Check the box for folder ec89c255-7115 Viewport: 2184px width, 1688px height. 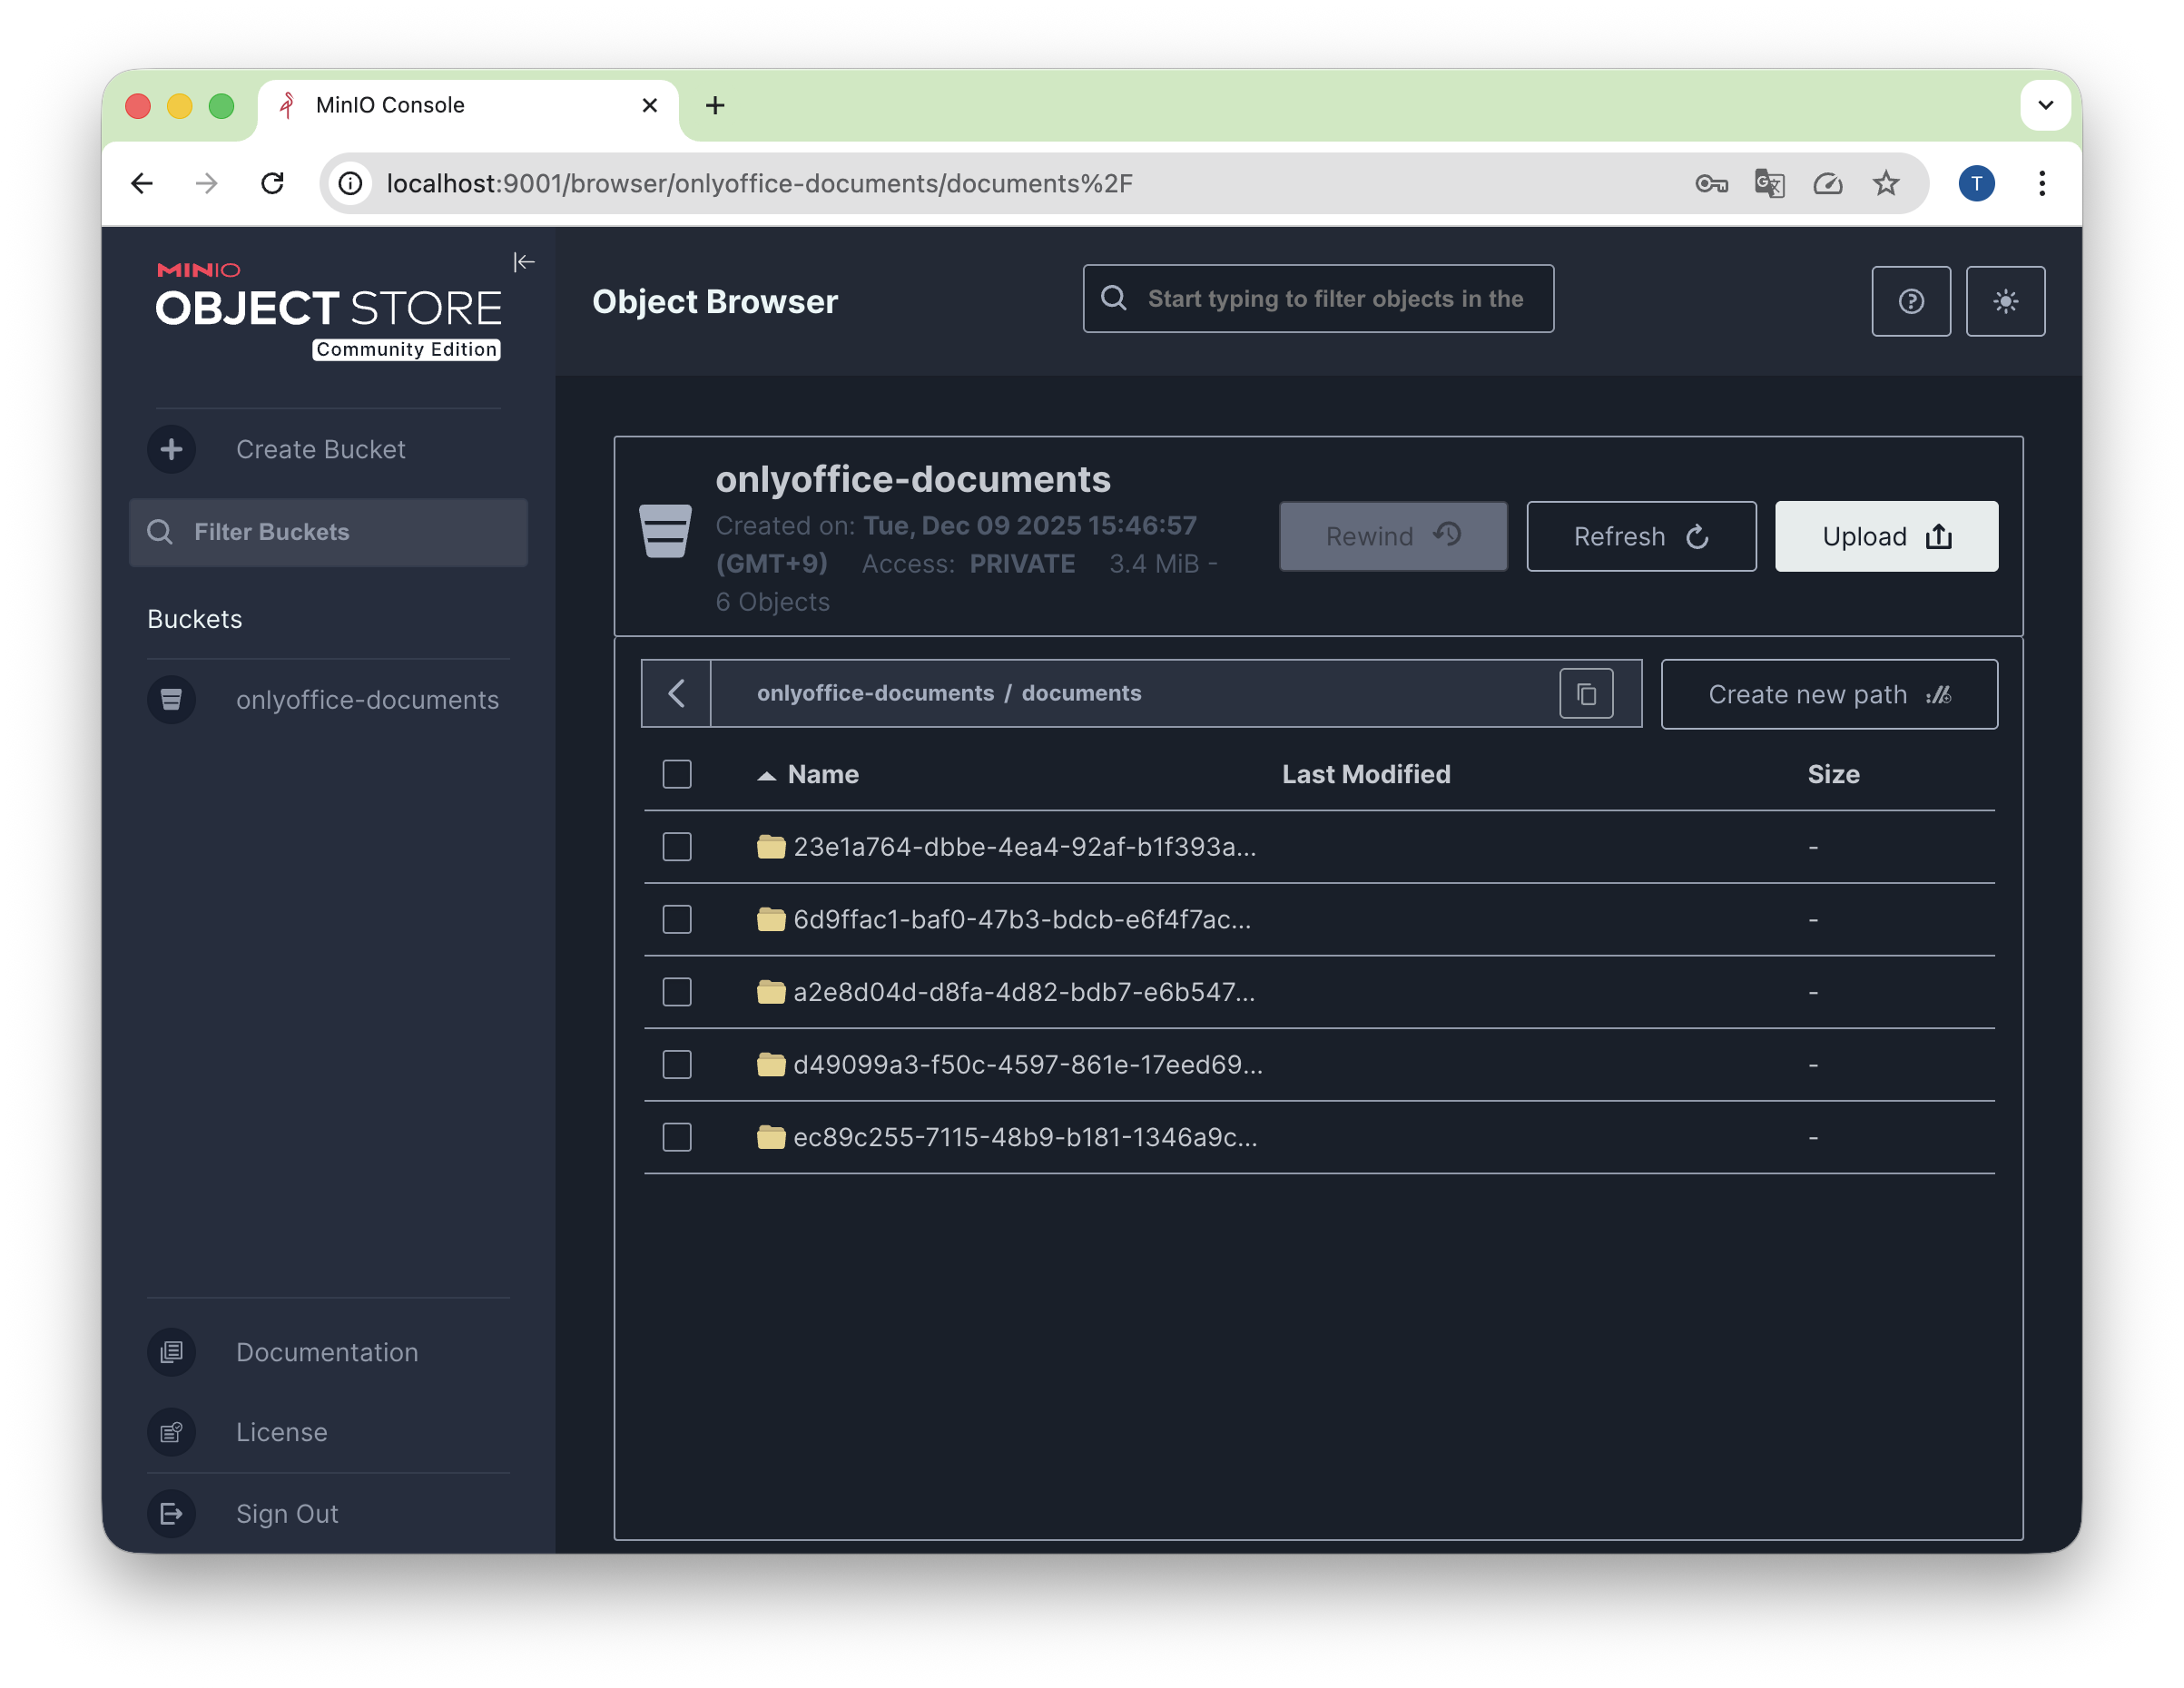coord(677,1137)
